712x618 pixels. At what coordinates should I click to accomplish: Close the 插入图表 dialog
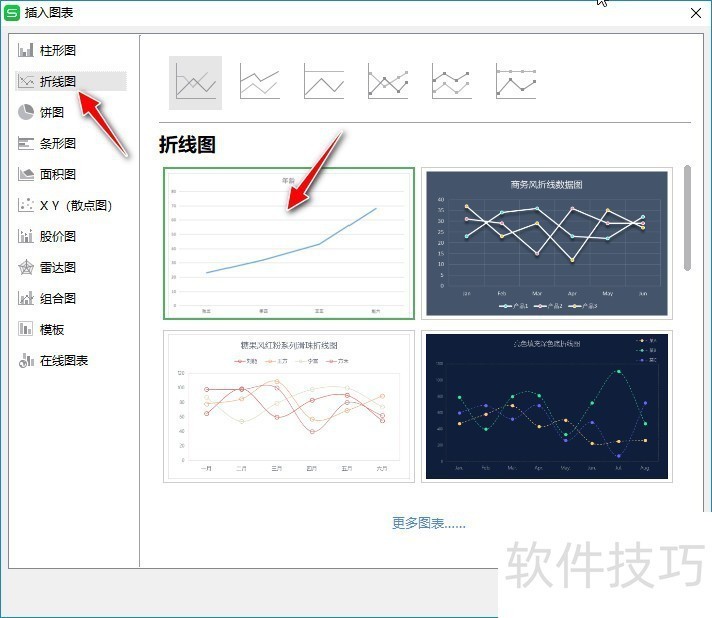point(696,13)
